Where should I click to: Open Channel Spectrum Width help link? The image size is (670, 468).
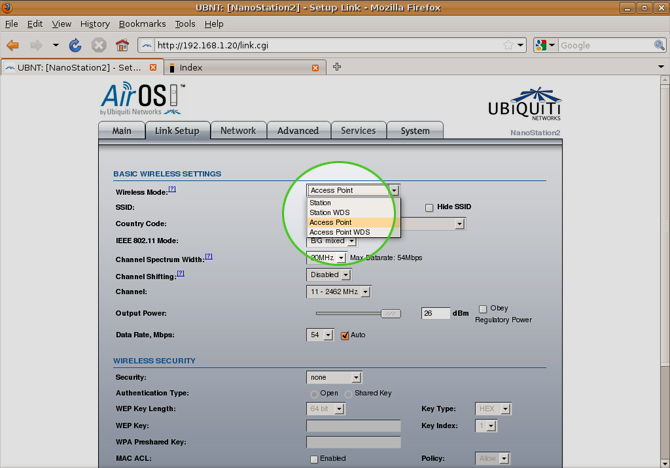209,256
